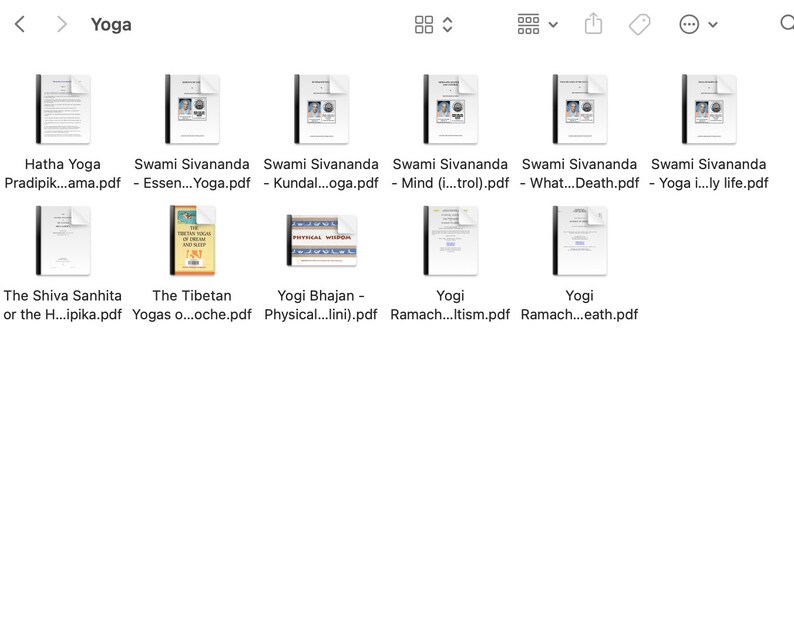Viewport: 794px width, 628px height.
Task: Go forward with the right chevron
Action: tap(62, 24)
